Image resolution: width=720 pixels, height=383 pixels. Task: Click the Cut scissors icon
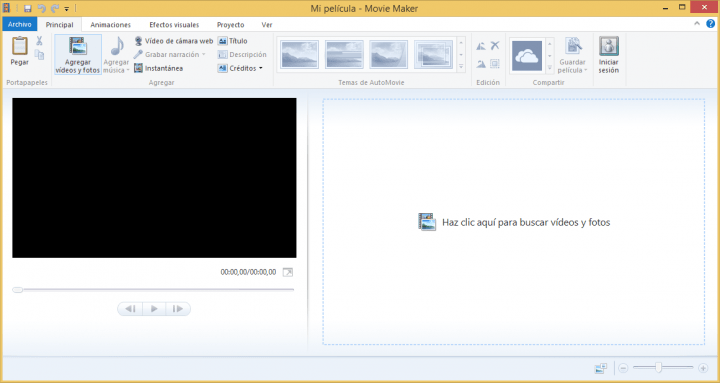coord(39,41)
